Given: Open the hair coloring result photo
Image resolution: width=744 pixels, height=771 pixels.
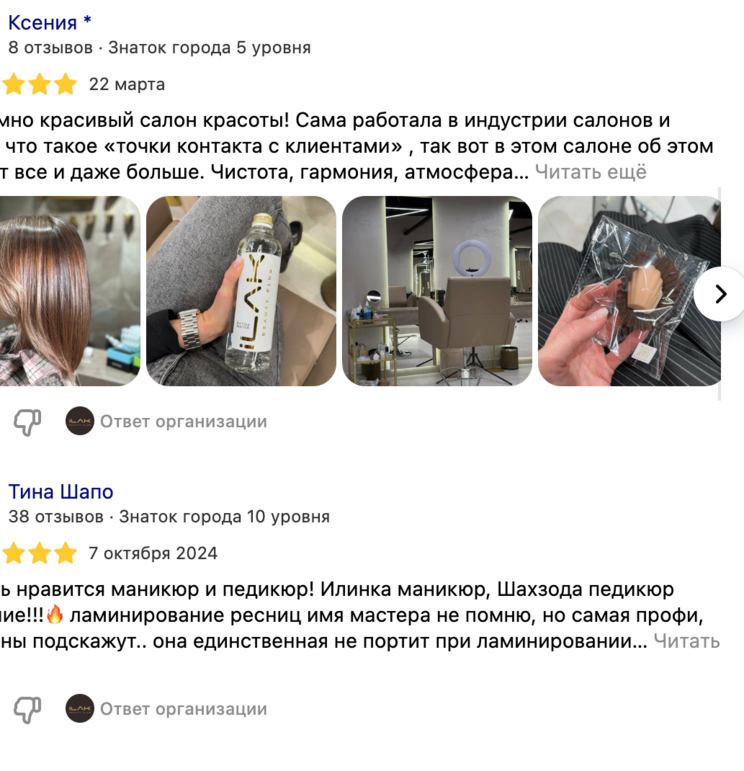Looking at the screenshot, I should click(x=70, y=291).
